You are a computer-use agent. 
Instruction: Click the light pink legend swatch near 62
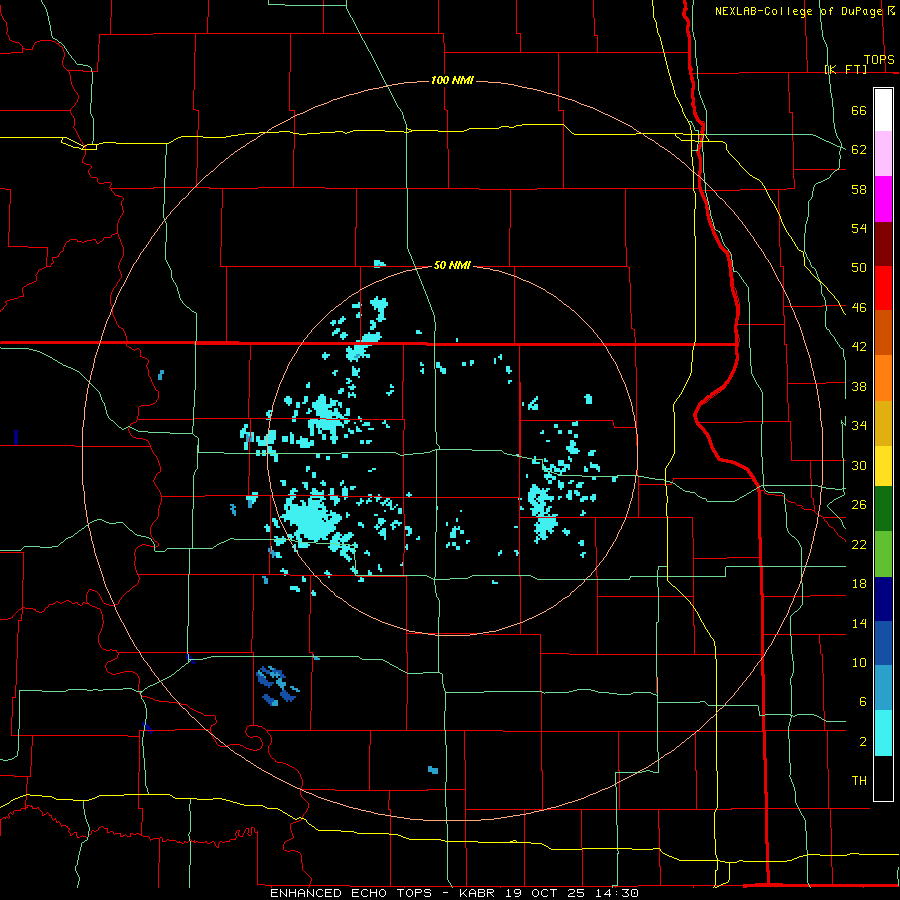[883, 154]
